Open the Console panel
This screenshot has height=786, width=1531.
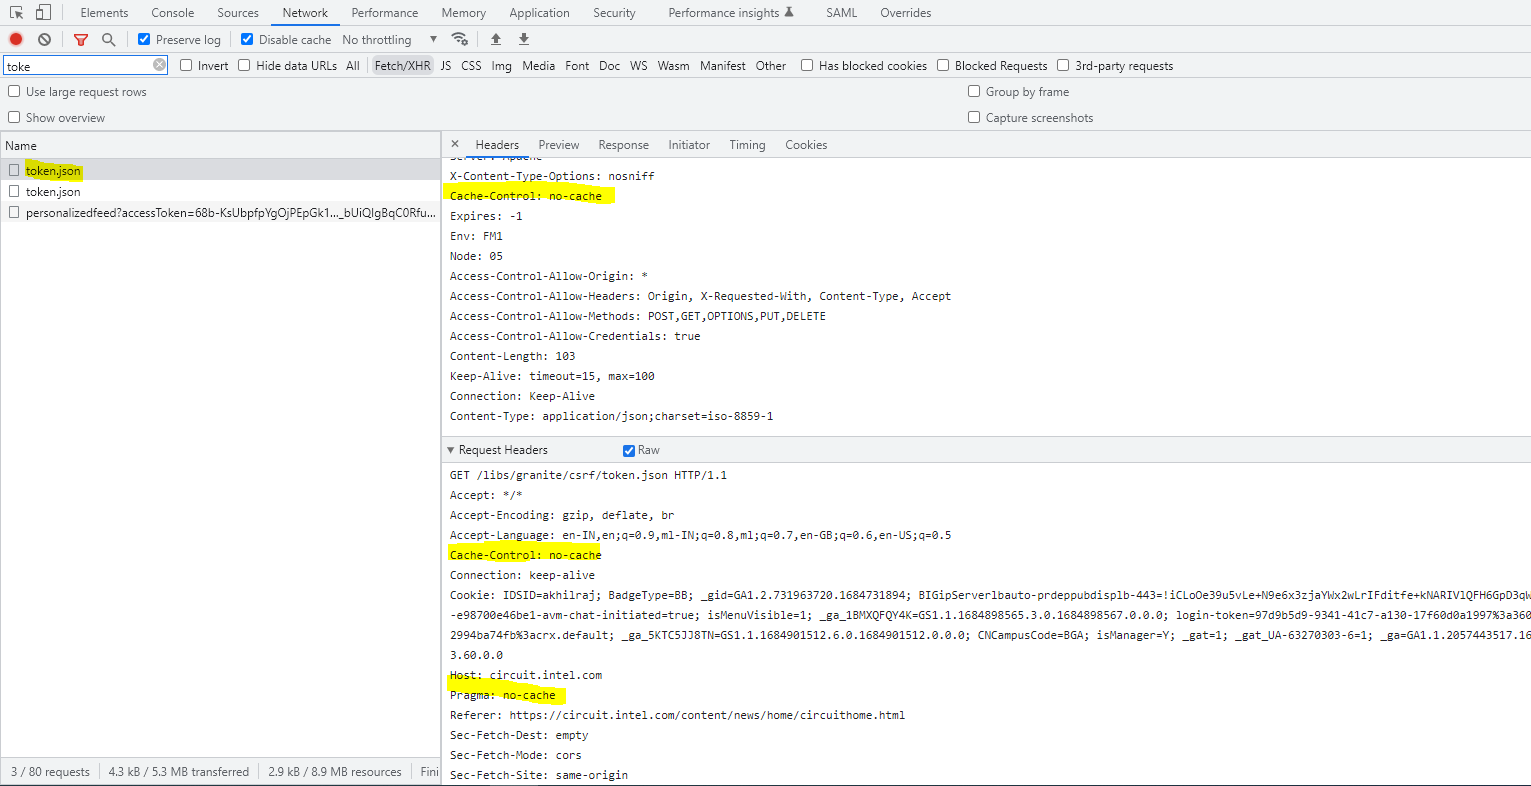172,12
